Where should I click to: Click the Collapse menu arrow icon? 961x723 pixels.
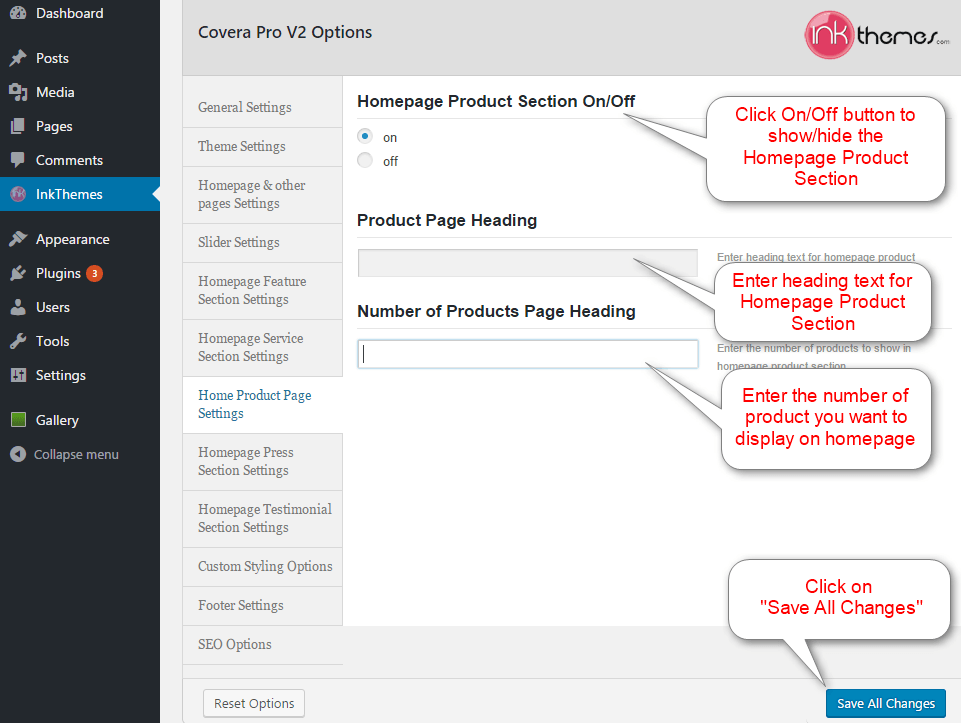(x=18, y=454)
